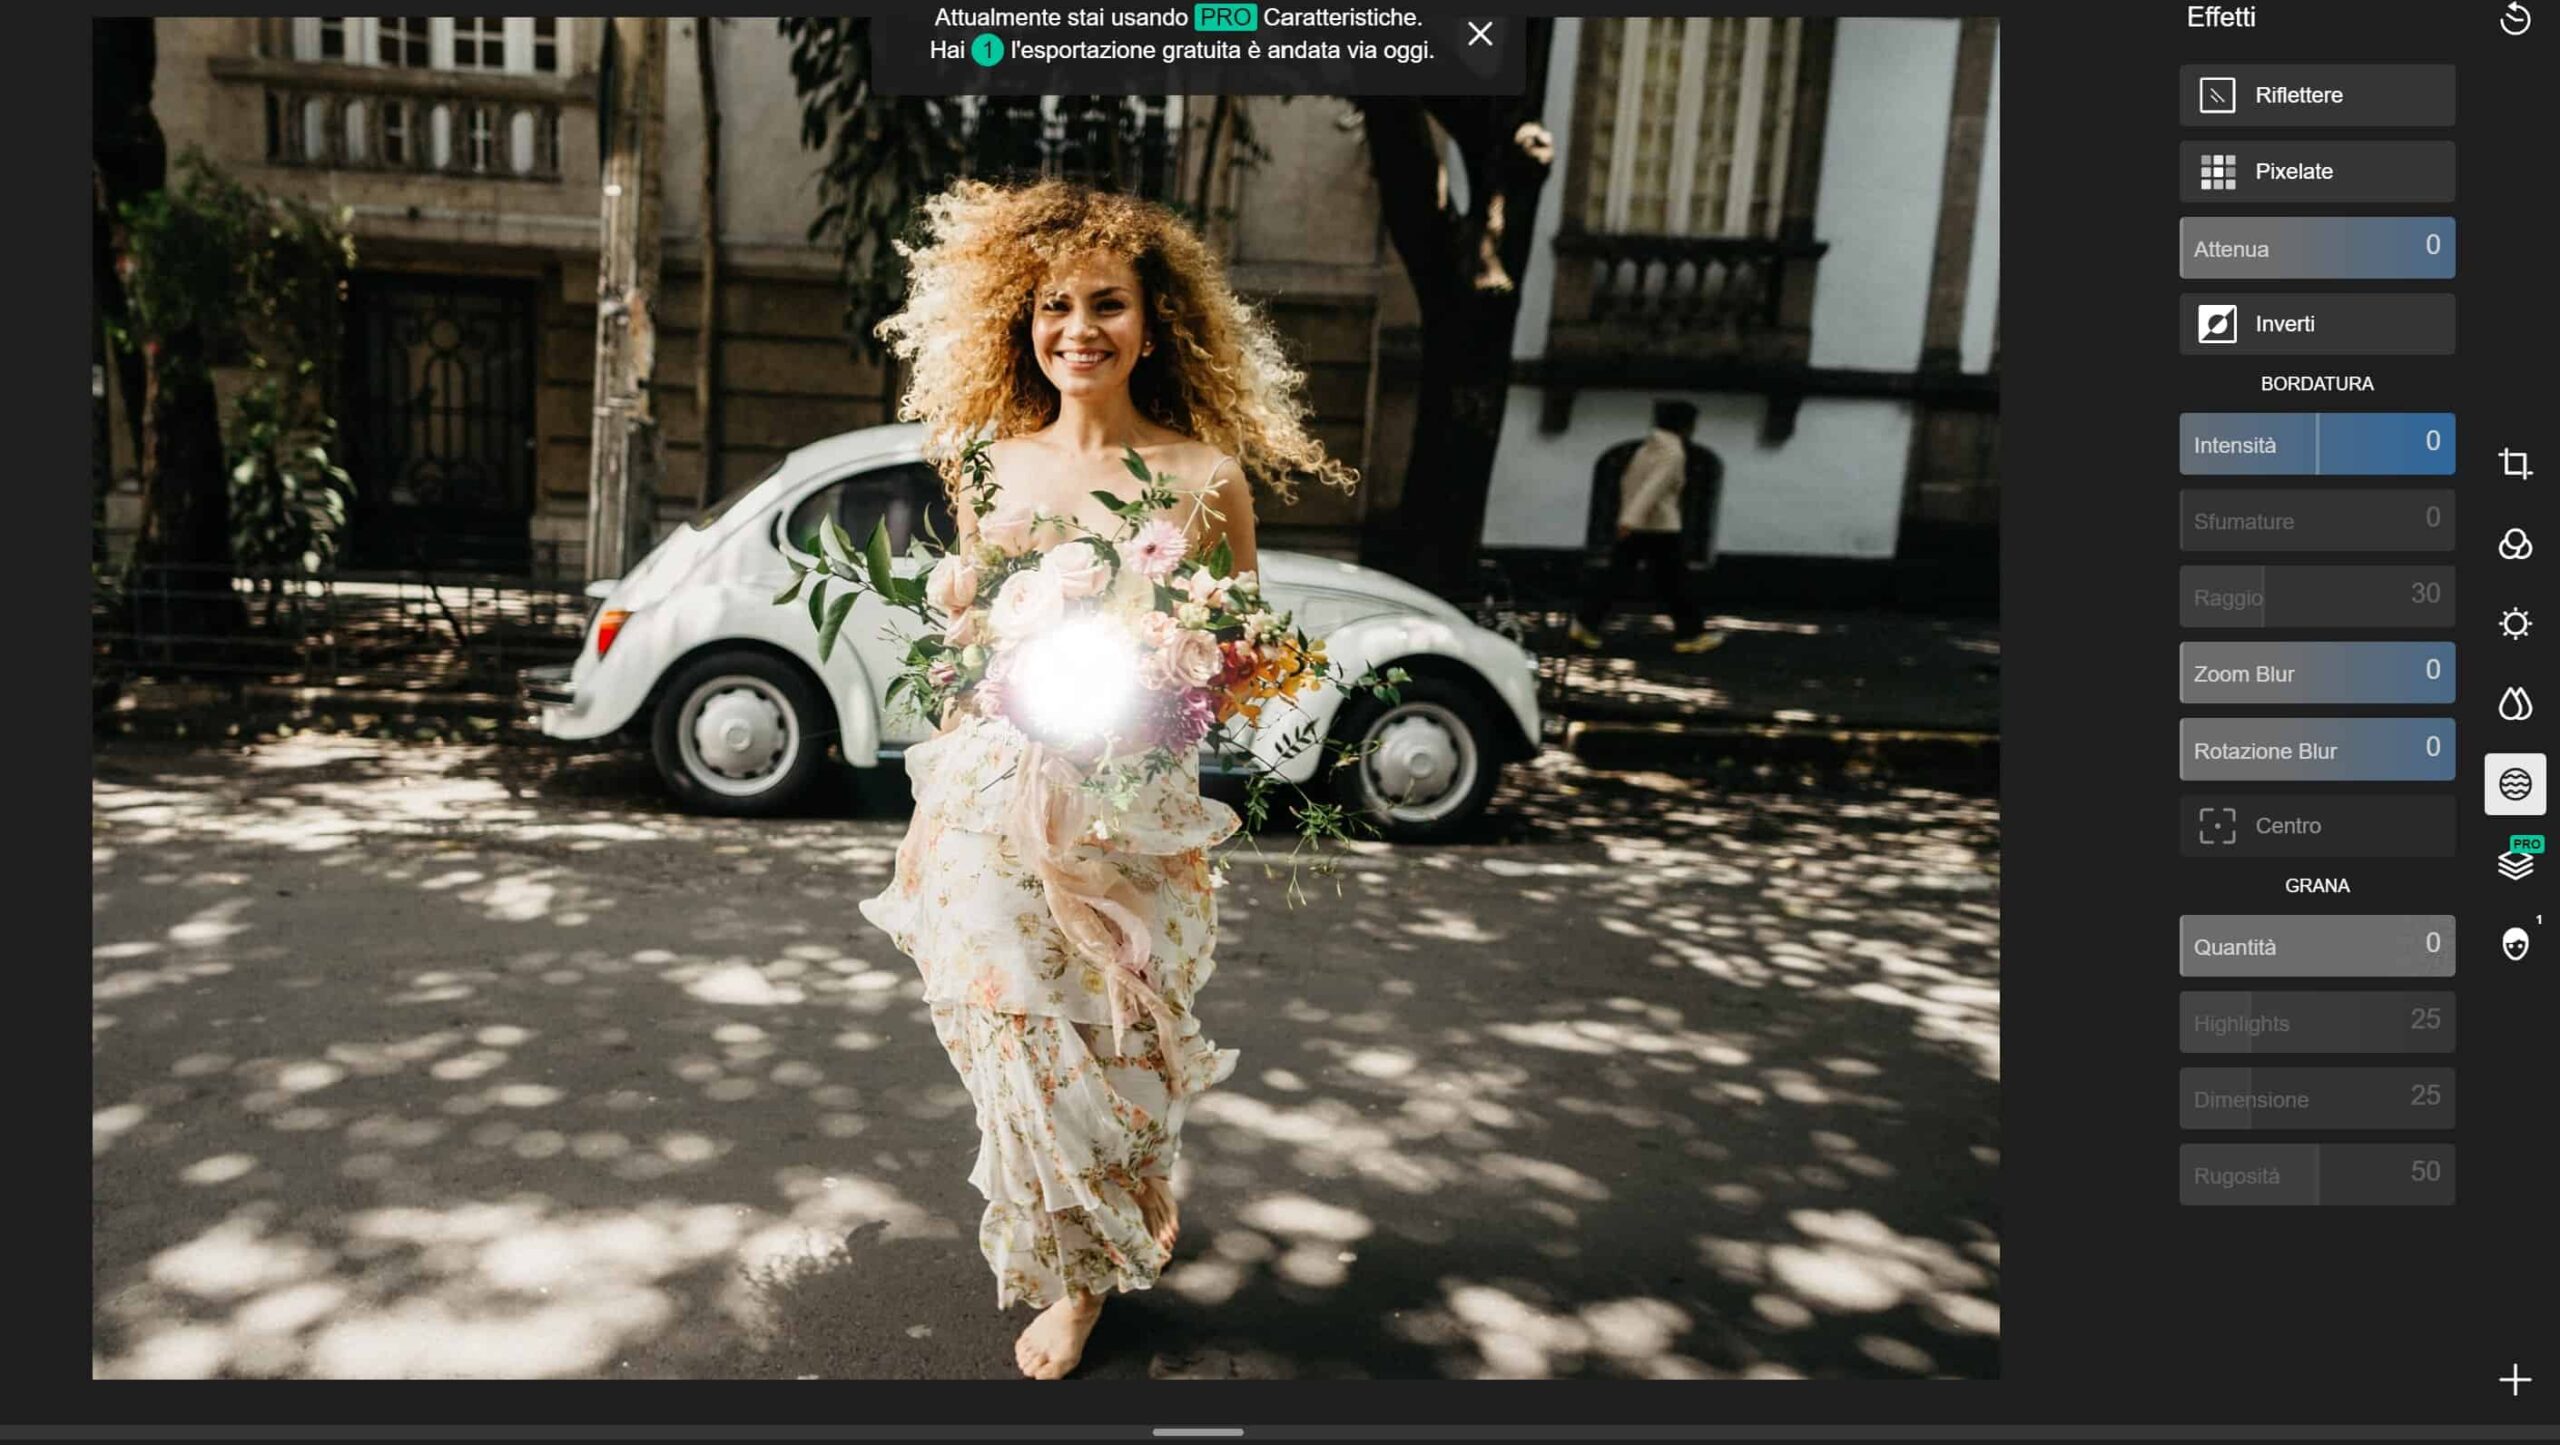Open the face retouch mask icon
This screenshot has width=2560, height=1445.
tap(2514, 944)
